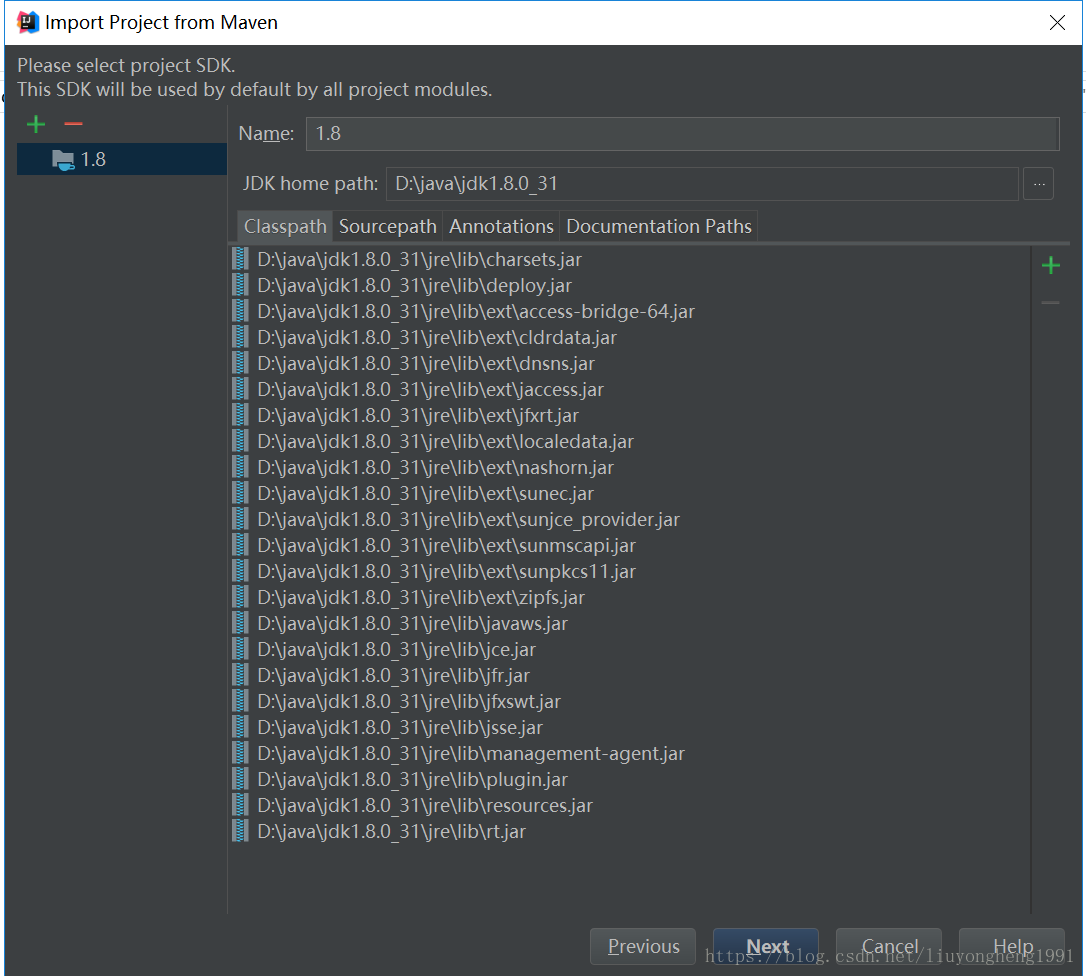Viewport: 1086px width, 976px height.
Task: Click the Previous button
Action: [x=643, y=946]
